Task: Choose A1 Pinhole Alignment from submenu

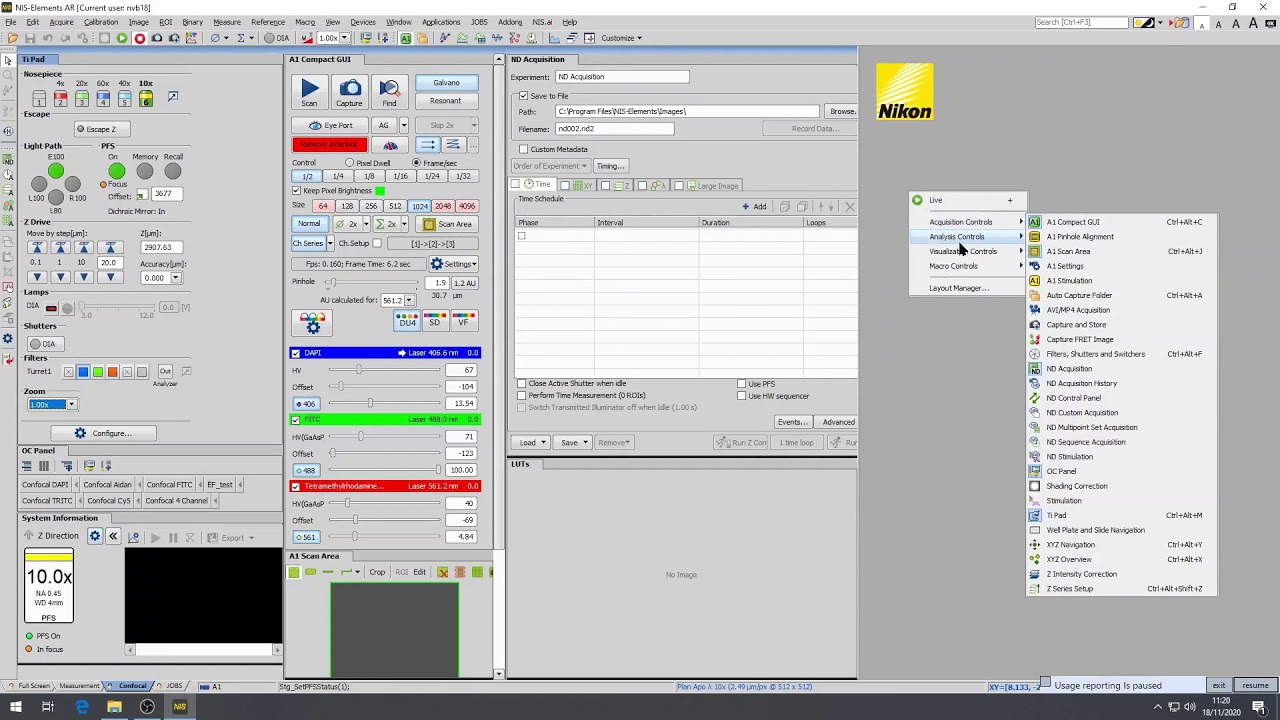Action: click(x=1120, y=237)
